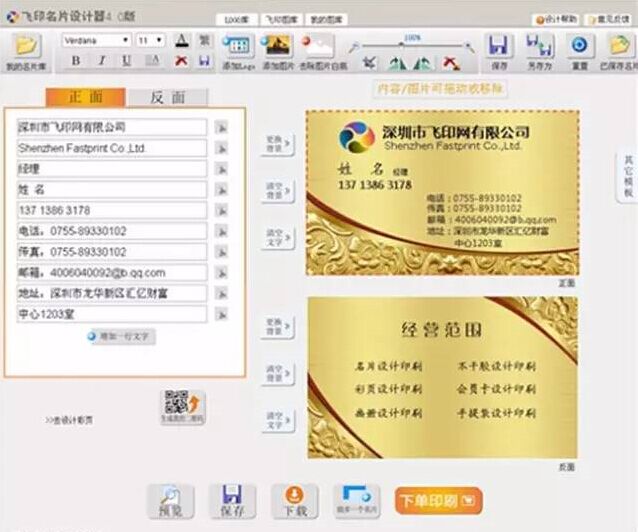Click the 设计帮助 button at top right
This screenshot has height=532, width=638.
pos(556,19)
